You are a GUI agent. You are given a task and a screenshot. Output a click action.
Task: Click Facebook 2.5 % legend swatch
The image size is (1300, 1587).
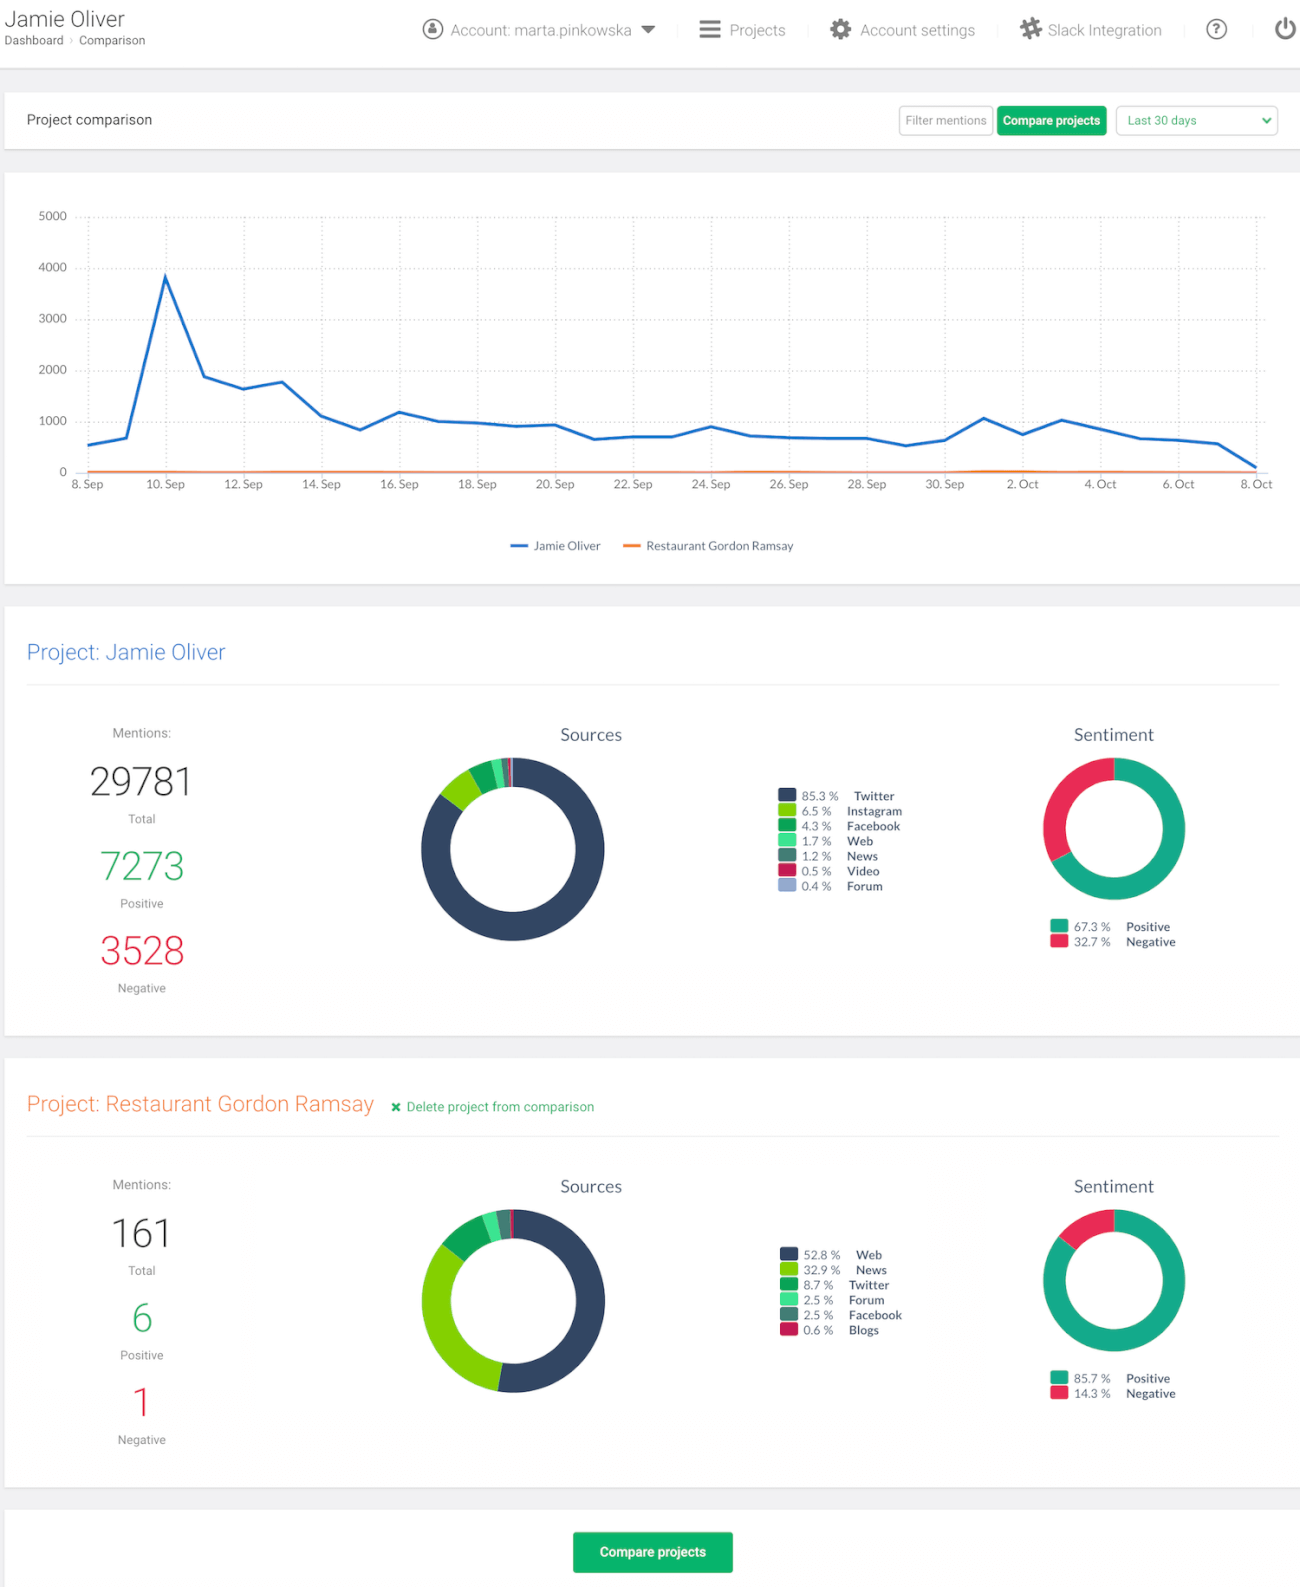coord(789,1314)
